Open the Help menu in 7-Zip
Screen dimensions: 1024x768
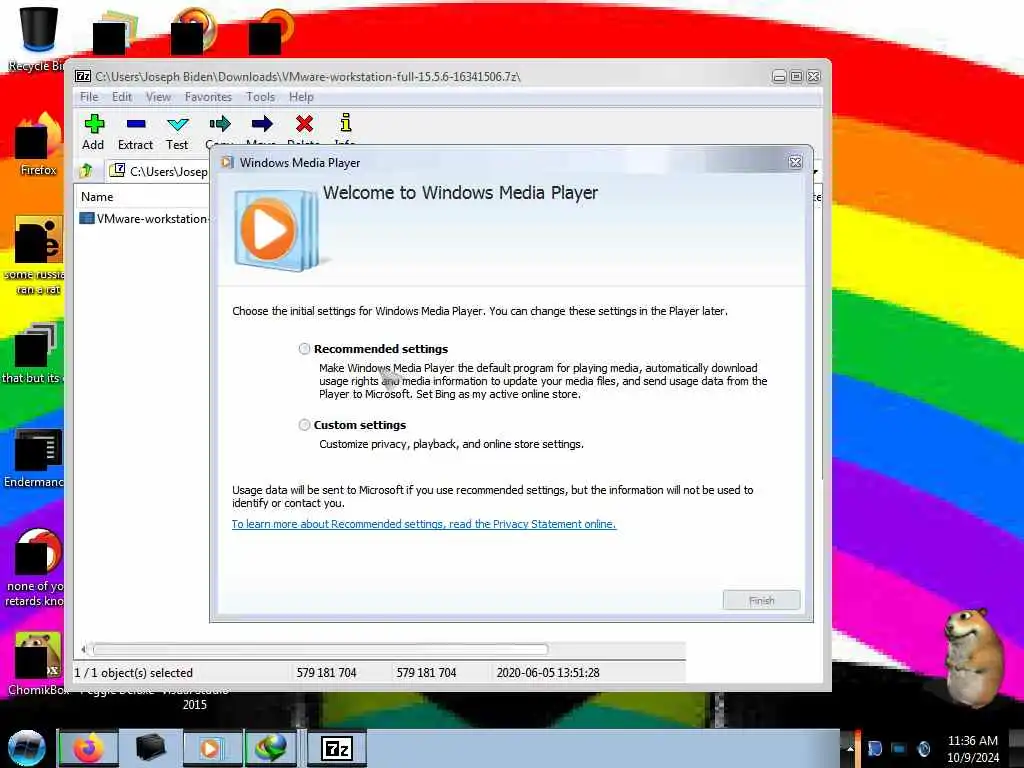[301, 97]
